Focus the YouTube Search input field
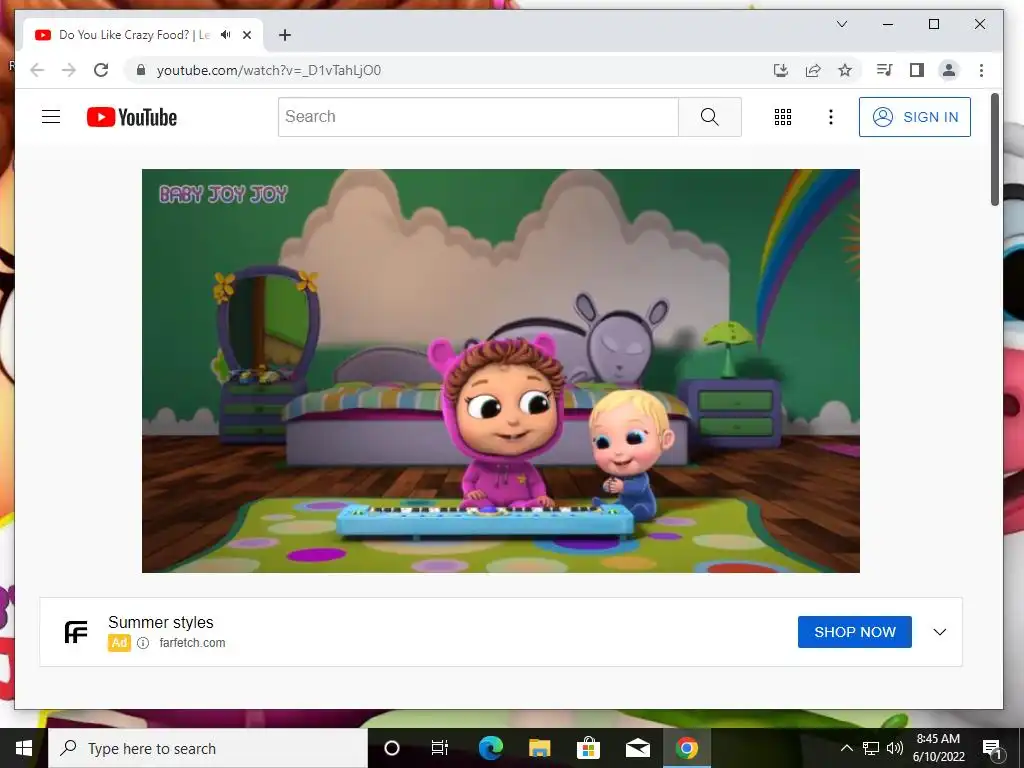Screen dimensions: 1024x768 click(x=479, y=117)
